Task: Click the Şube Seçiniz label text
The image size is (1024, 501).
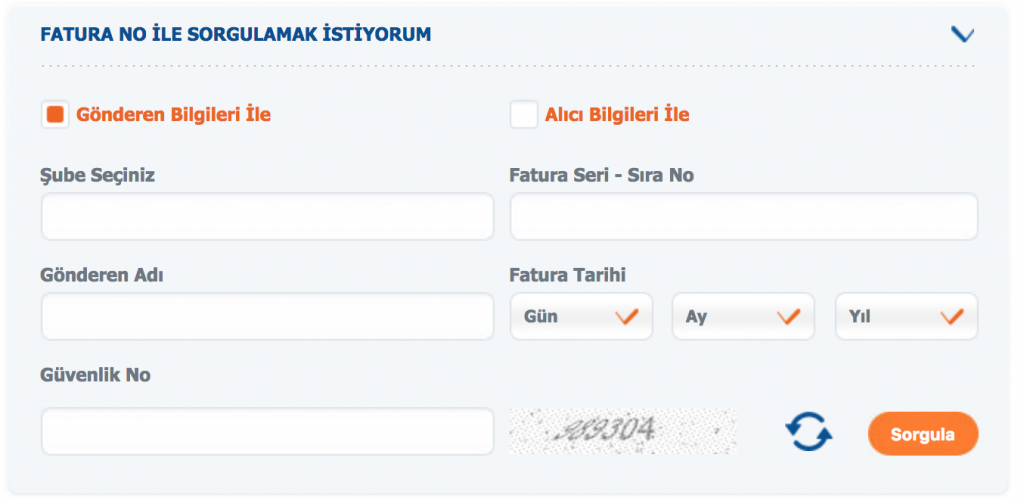Action: click(98, 175)
